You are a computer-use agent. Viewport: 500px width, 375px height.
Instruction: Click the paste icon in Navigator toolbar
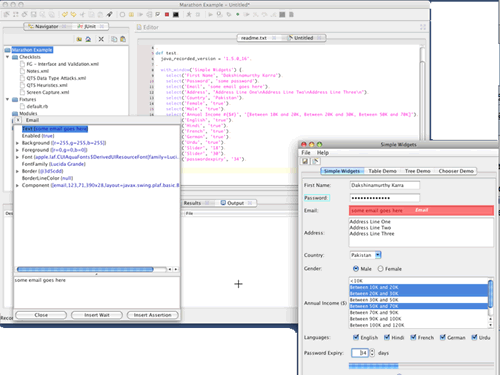tap(123, 39)
